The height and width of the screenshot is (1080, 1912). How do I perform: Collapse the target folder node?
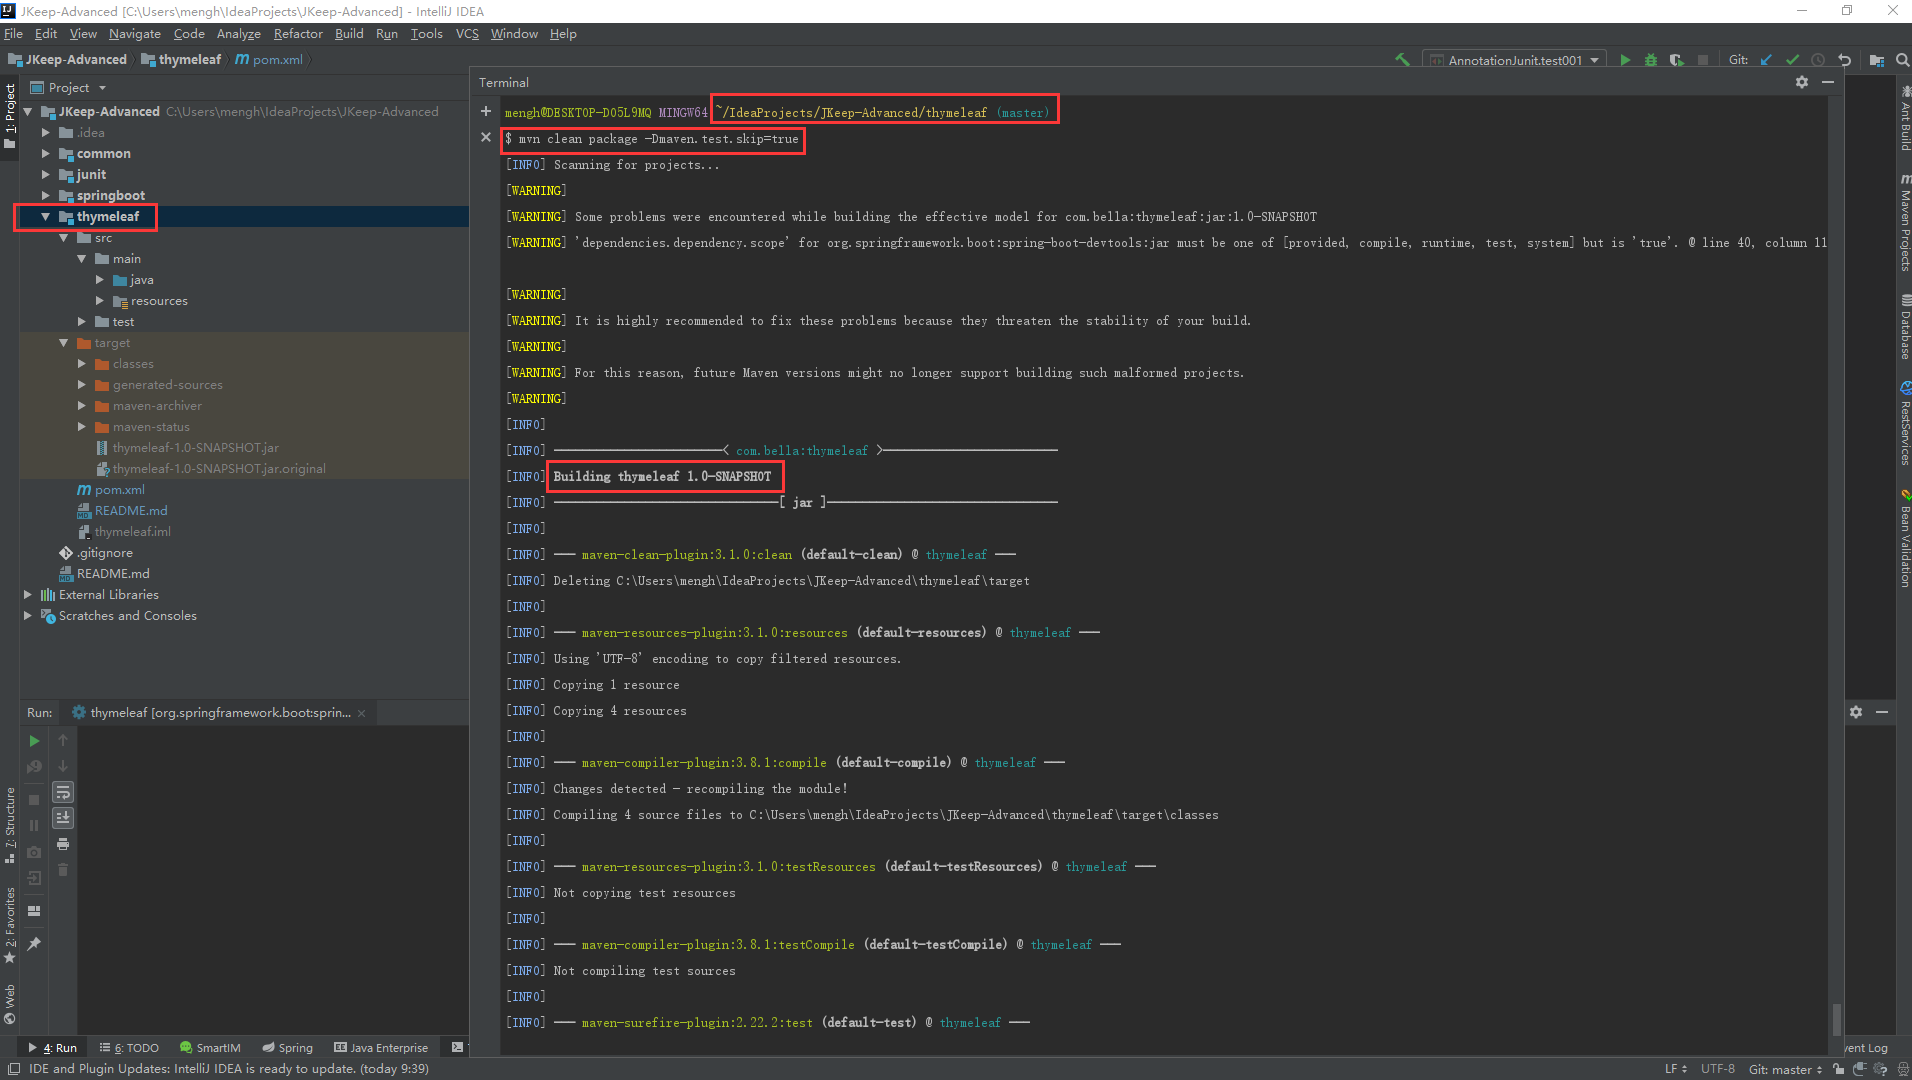pos(64,343)
